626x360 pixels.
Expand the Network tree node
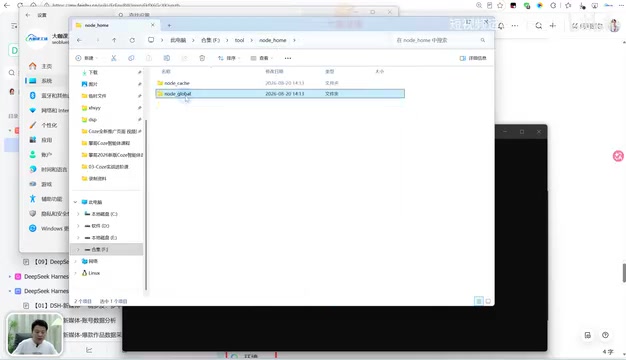click(x=75, y=261)
